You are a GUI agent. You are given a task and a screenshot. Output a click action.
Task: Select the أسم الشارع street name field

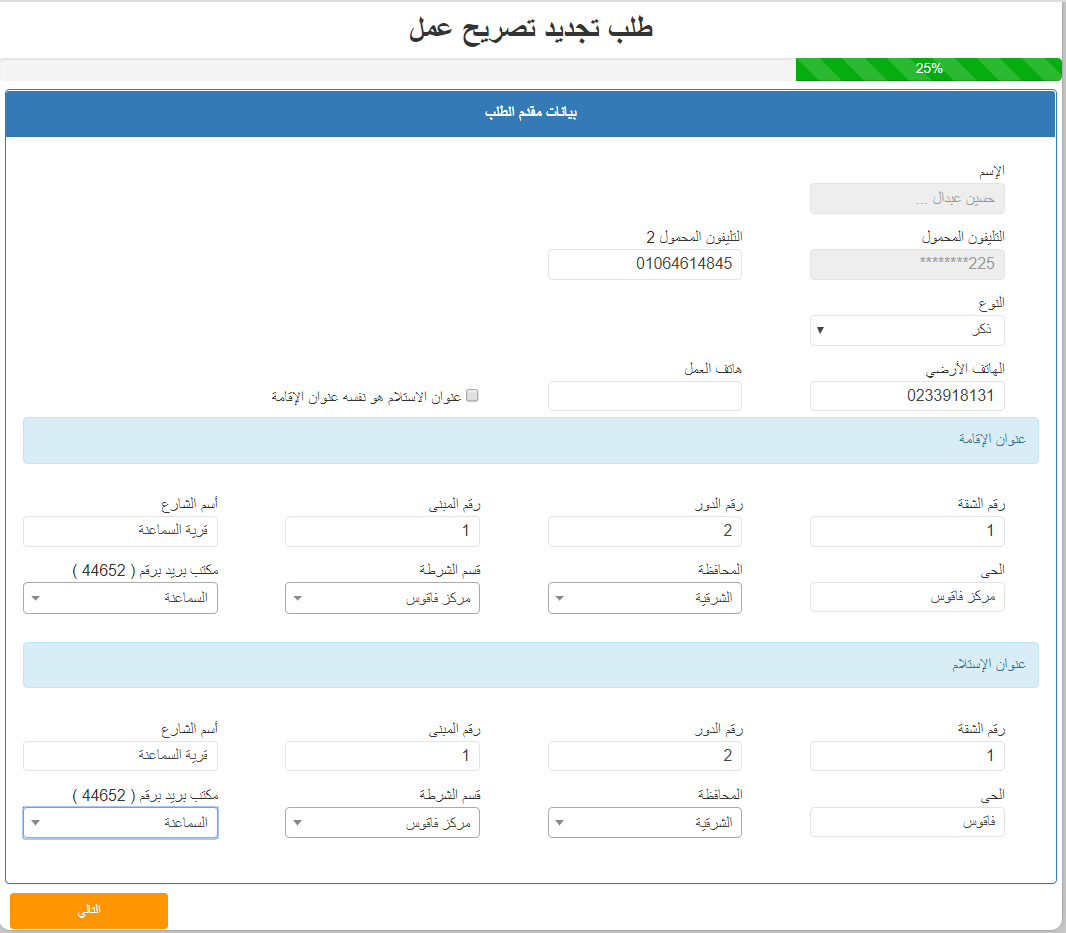coord(120,531)
